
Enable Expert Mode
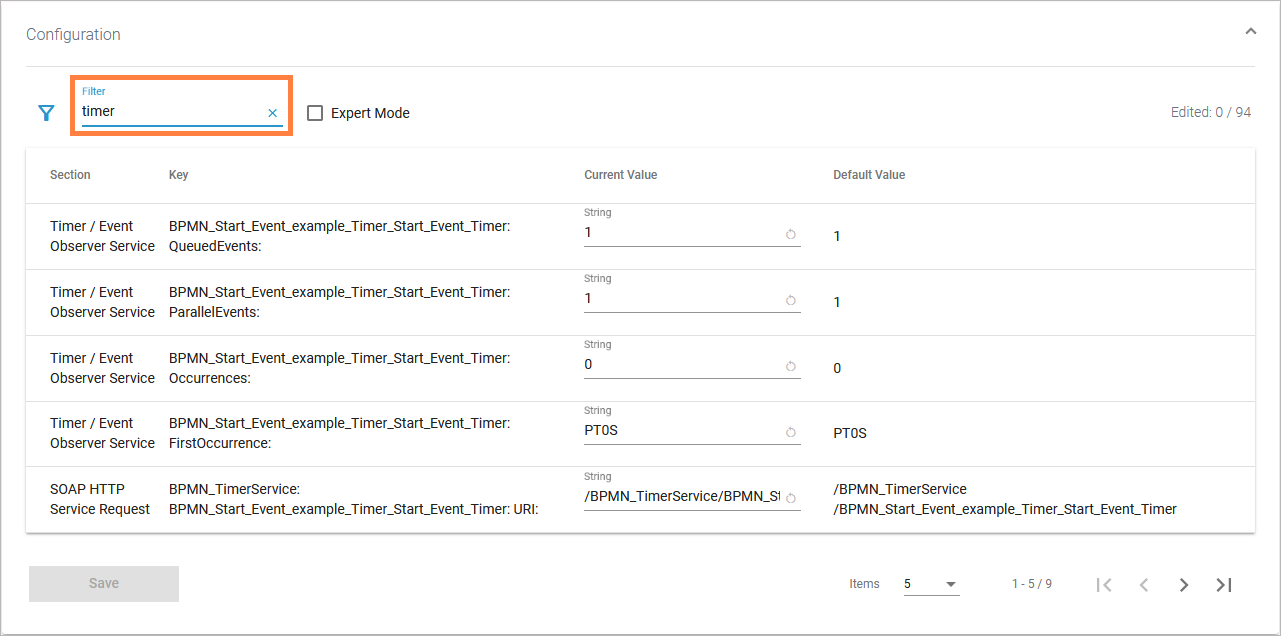[x=315, y=112]
